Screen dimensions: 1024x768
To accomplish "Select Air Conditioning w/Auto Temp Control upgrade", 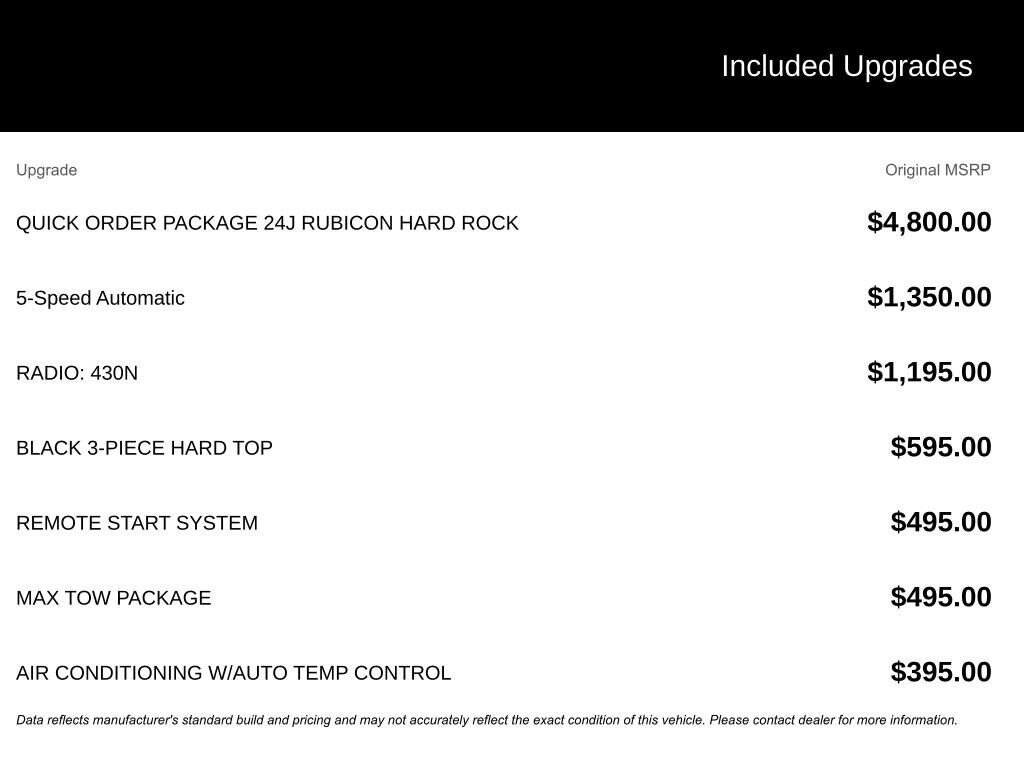I will tap(233, 673).
